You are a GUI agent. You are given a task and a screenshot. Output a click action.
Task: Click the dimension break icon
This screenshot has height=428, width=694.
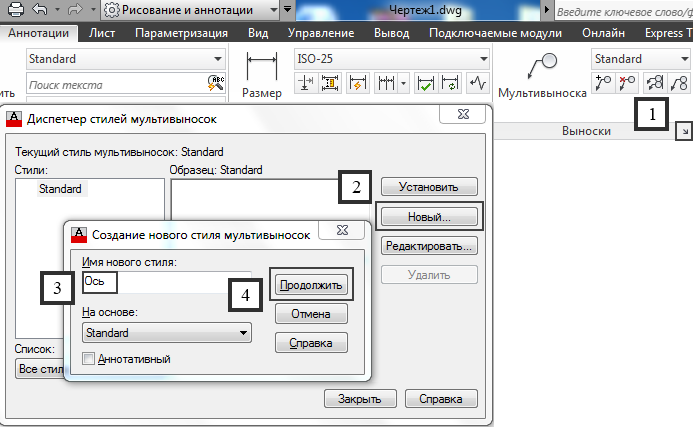(x=305, y=83)
